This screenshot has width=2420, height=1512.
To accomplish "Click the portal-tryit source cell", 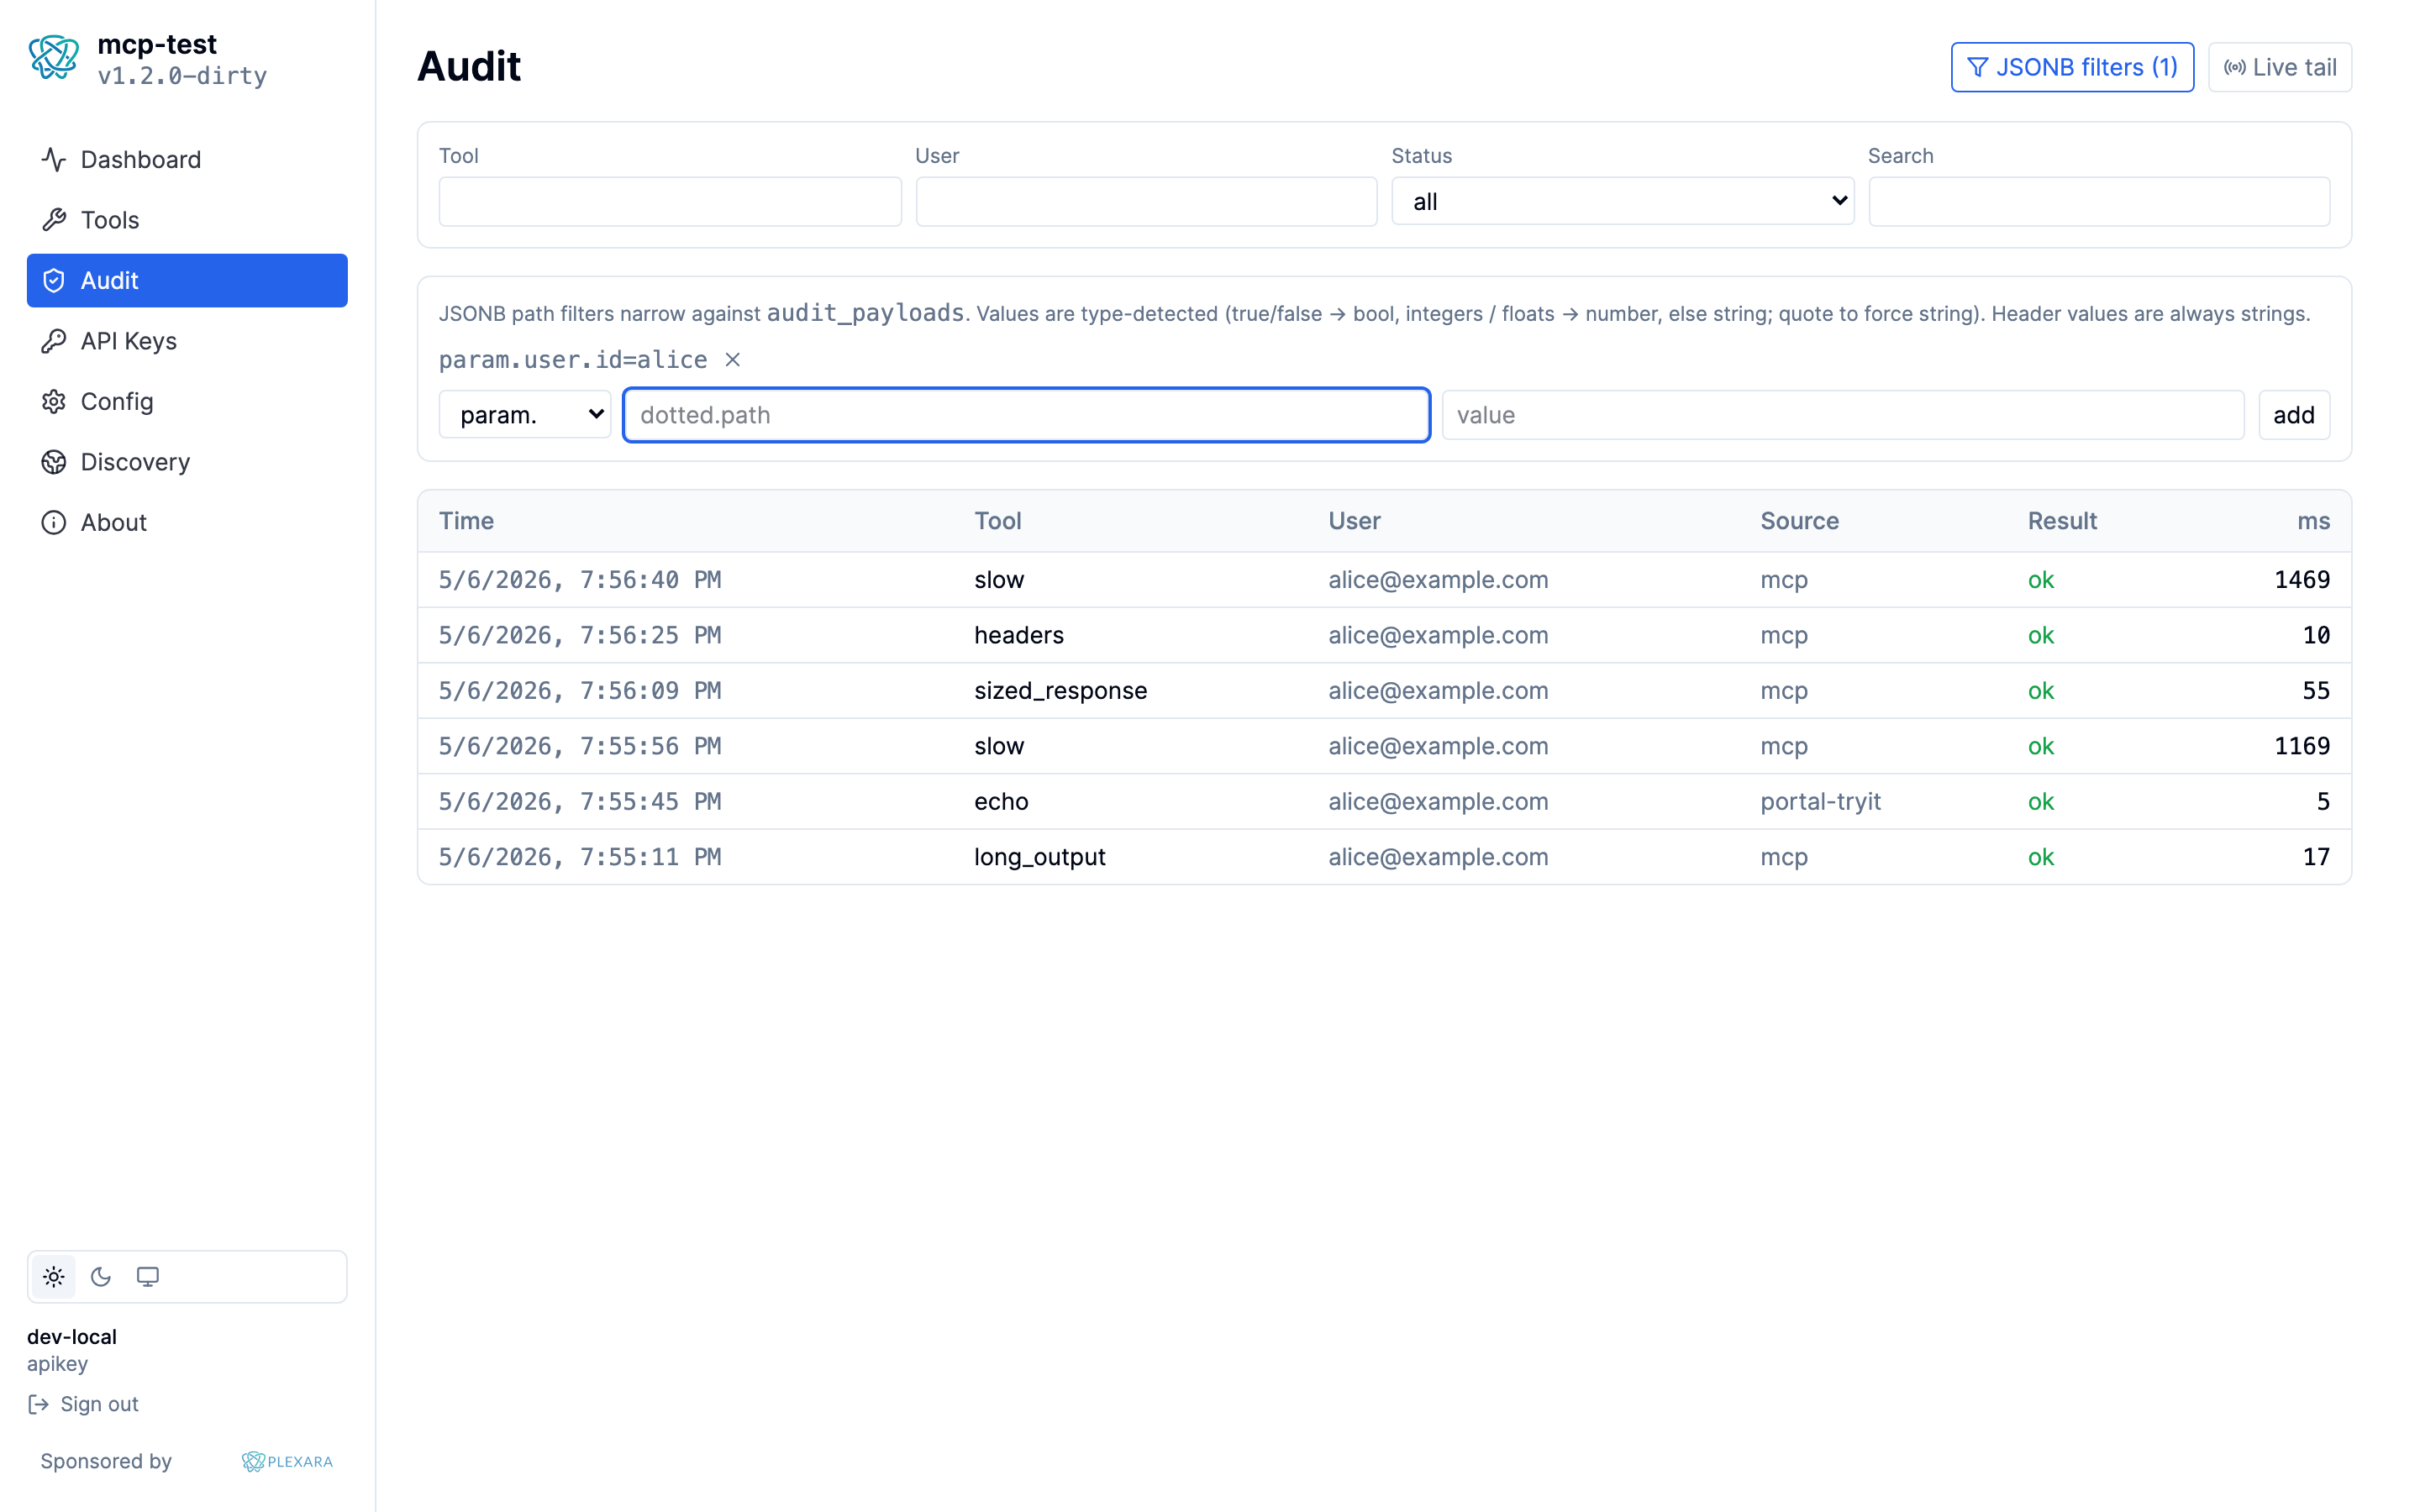I will pyautogui.click(x=1820, y=802).
